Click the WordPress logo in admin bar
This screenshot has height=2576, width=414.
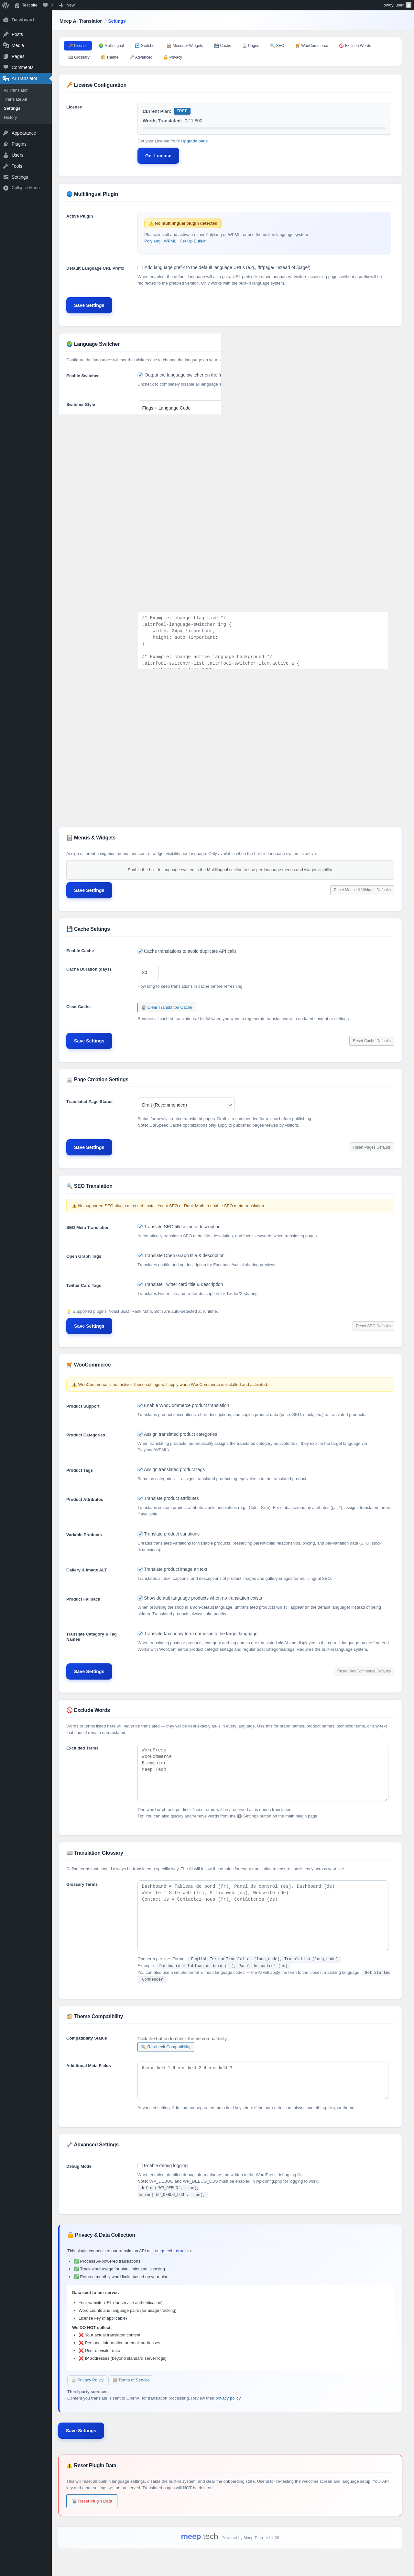tap(6, 5)
